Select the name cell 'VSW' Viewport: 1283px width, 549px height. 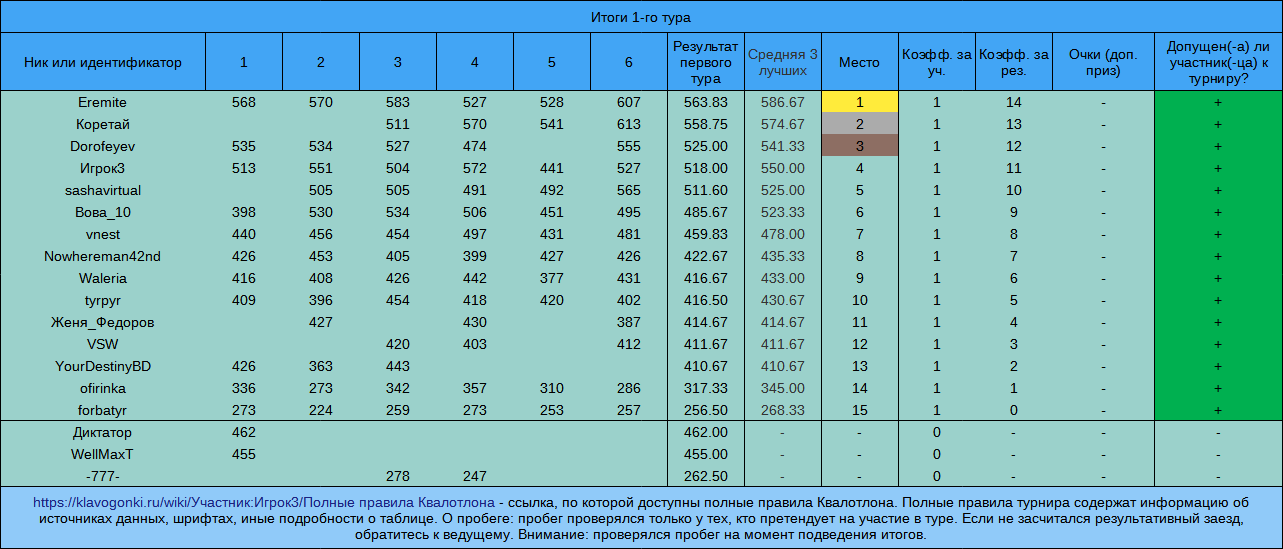103,345
